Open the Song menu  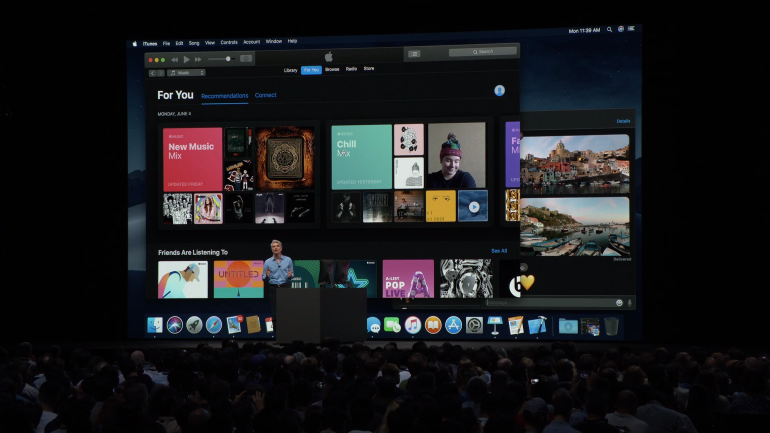[194, 43]
